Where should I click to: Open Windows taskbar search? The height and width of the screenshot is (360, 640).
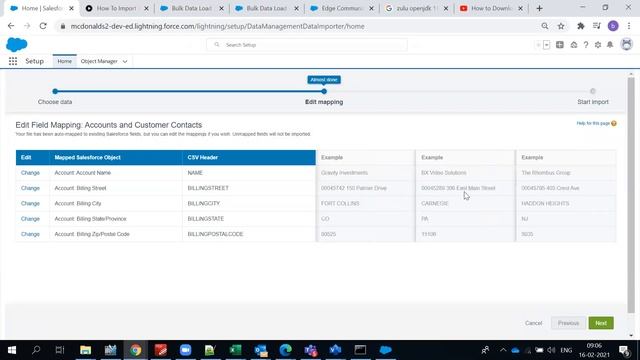36,350
